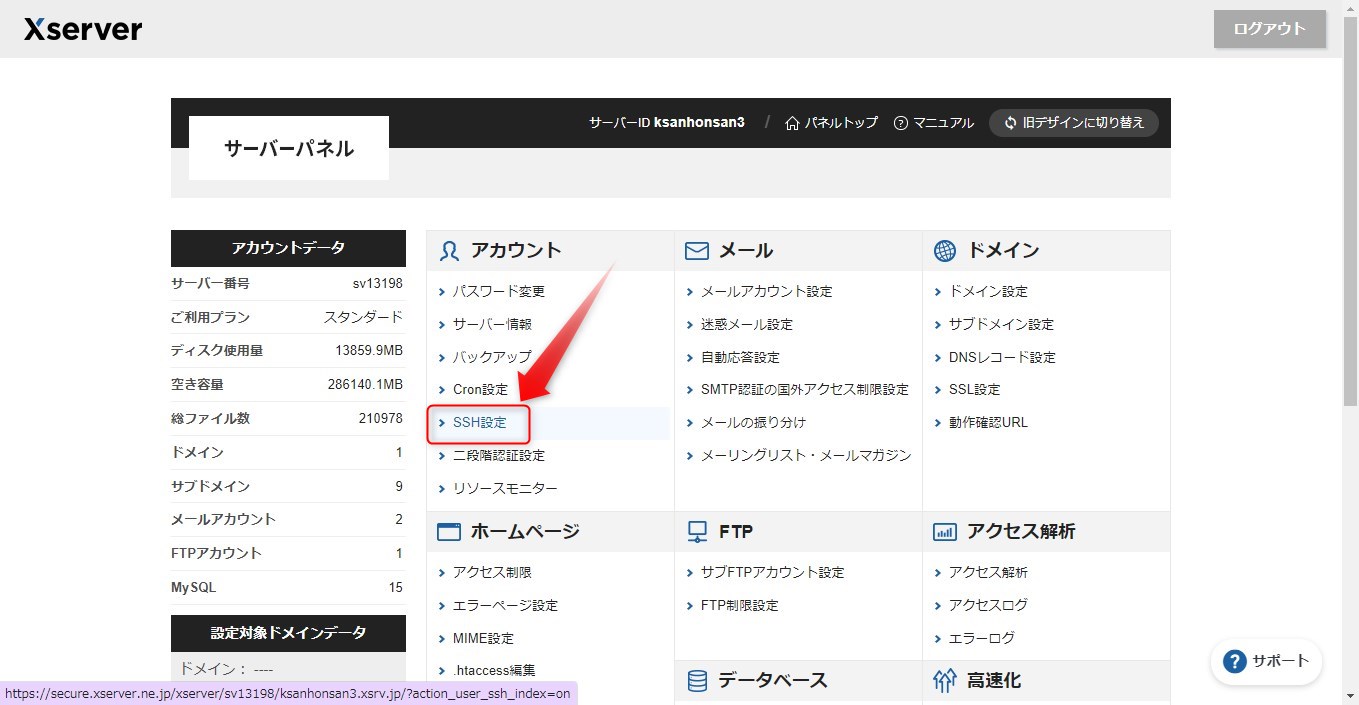
Task: Click the データベース stack icon
Action: coord(698,680)
